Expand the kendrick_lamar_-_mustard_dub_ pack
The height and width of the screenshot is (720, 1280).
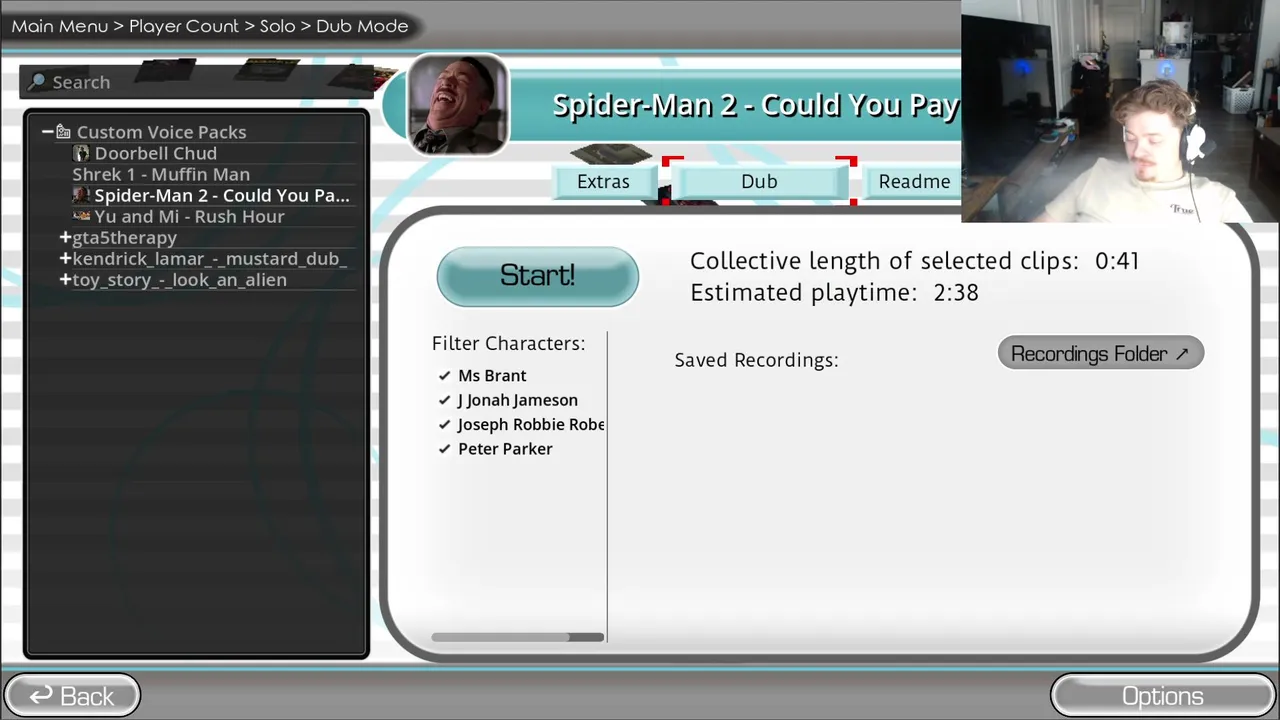65,258
